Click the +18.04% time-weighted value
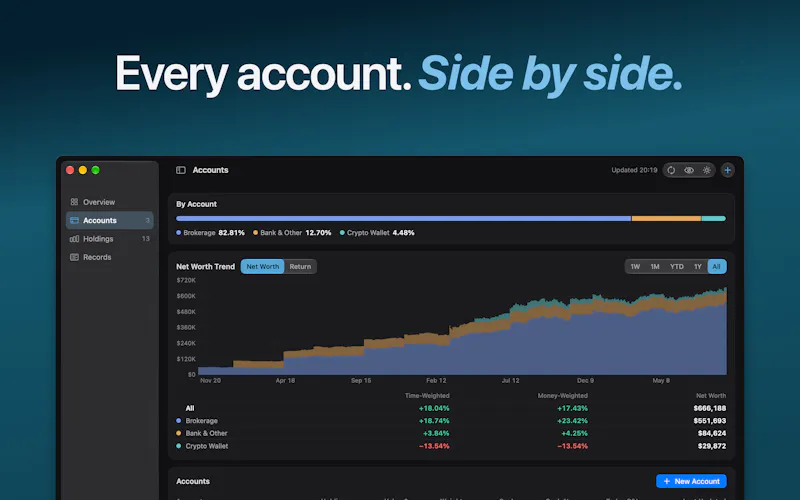This screenshot has width=800, height=500. [x=434, y=408]
